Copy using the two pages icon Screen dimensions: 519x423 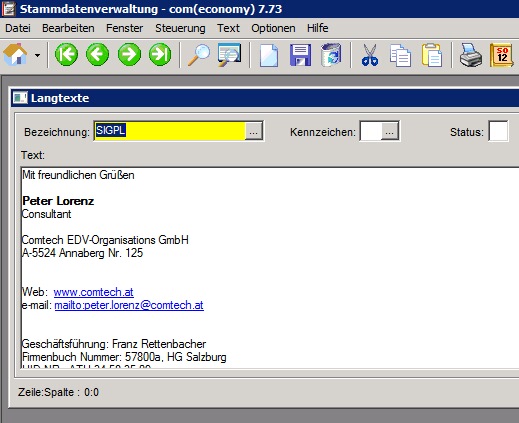(400, 55)
